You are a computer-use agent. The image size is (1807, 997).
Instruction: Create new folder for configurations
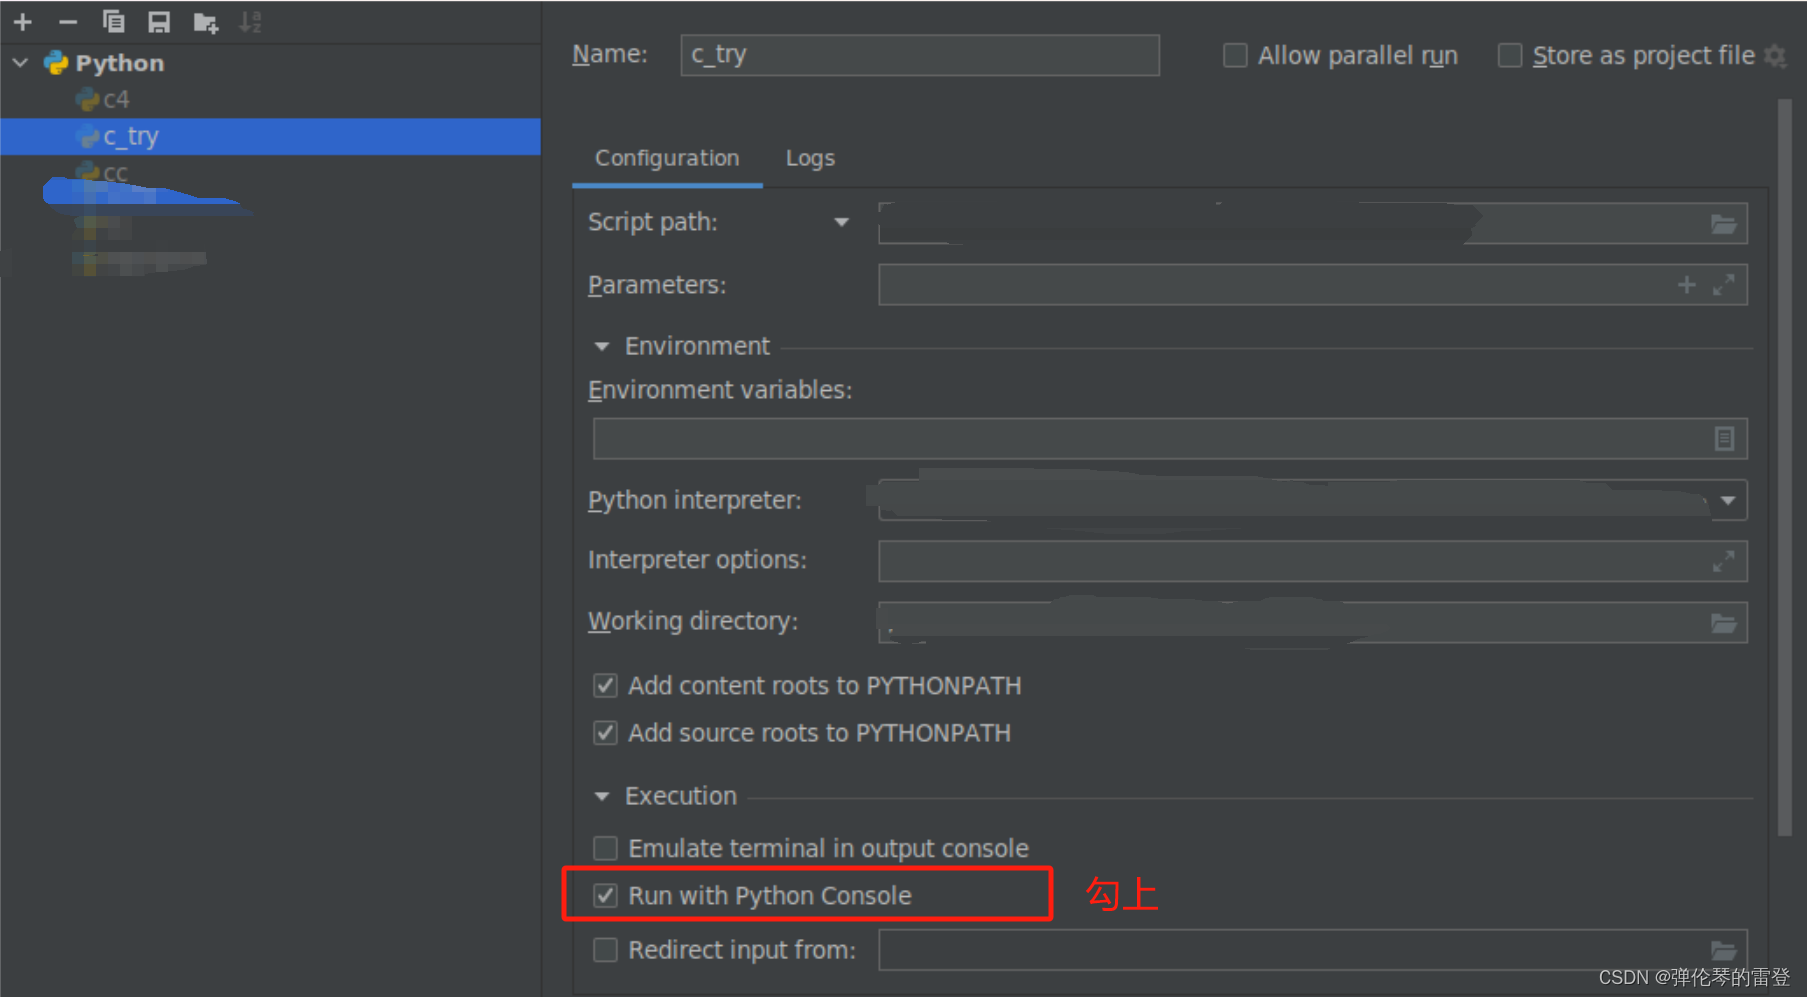point(206,22)
